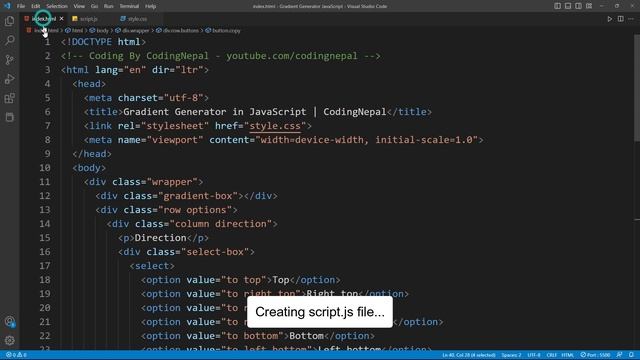Open the notifications bell icon
Viewport: 640px width, 360px height.
(x=631, y=355)
